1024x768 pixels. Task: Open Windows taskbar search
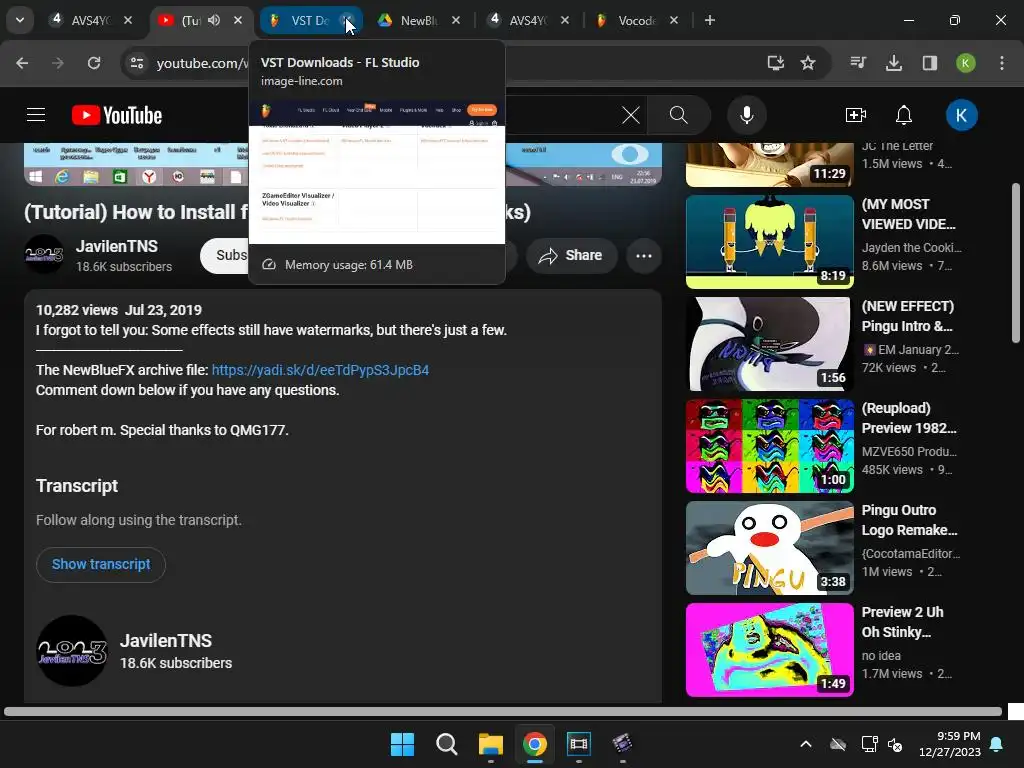click(447, 744)
